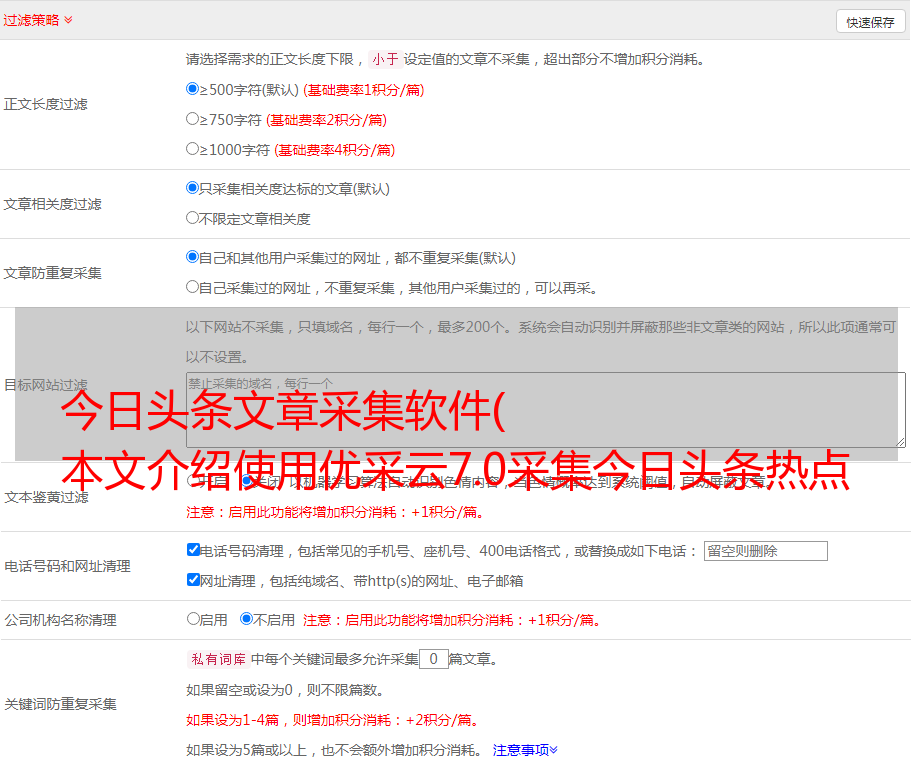Select 自己和其他用户采集过的网址 no-repeat option
The width and height of the screenshot is (912, 768).
pos(193,257)
